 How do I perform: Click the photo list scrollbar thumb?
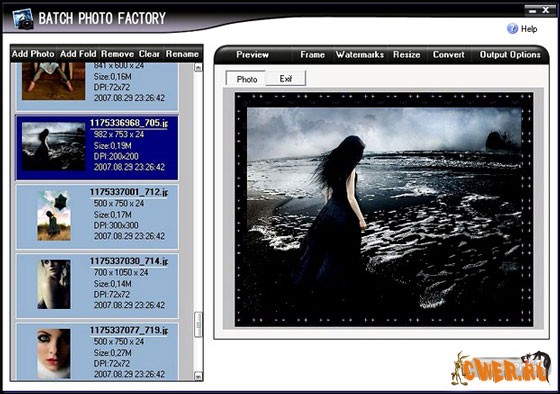(198, 324)
